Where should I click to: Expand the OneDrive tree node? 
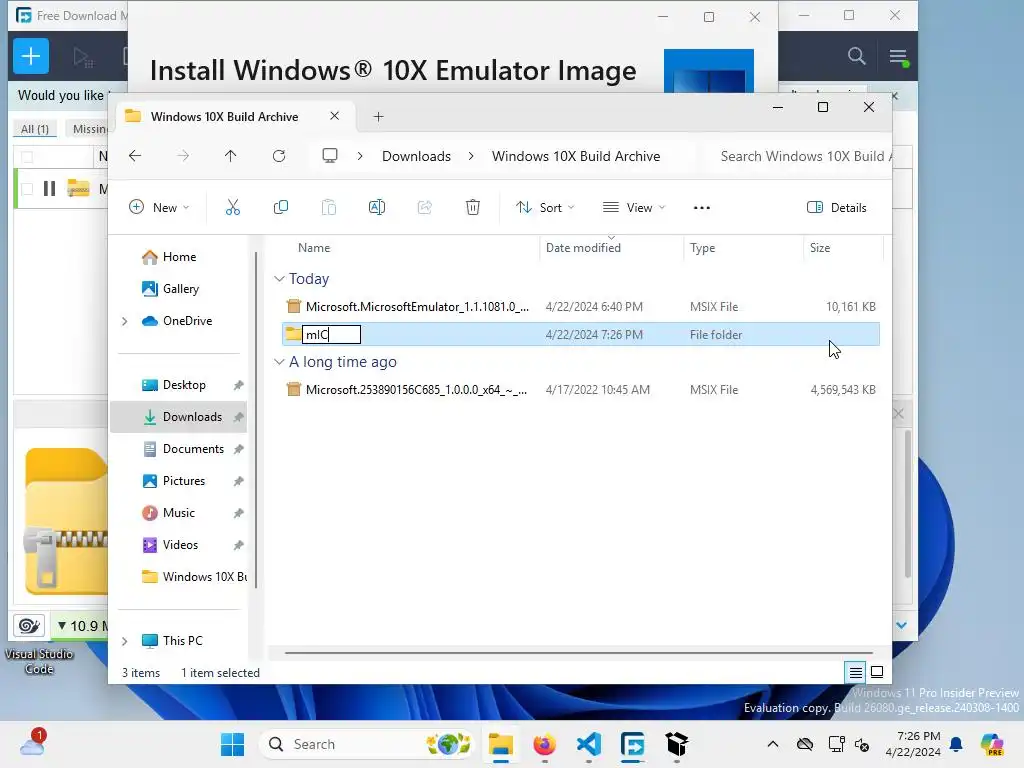click(125, 321)
